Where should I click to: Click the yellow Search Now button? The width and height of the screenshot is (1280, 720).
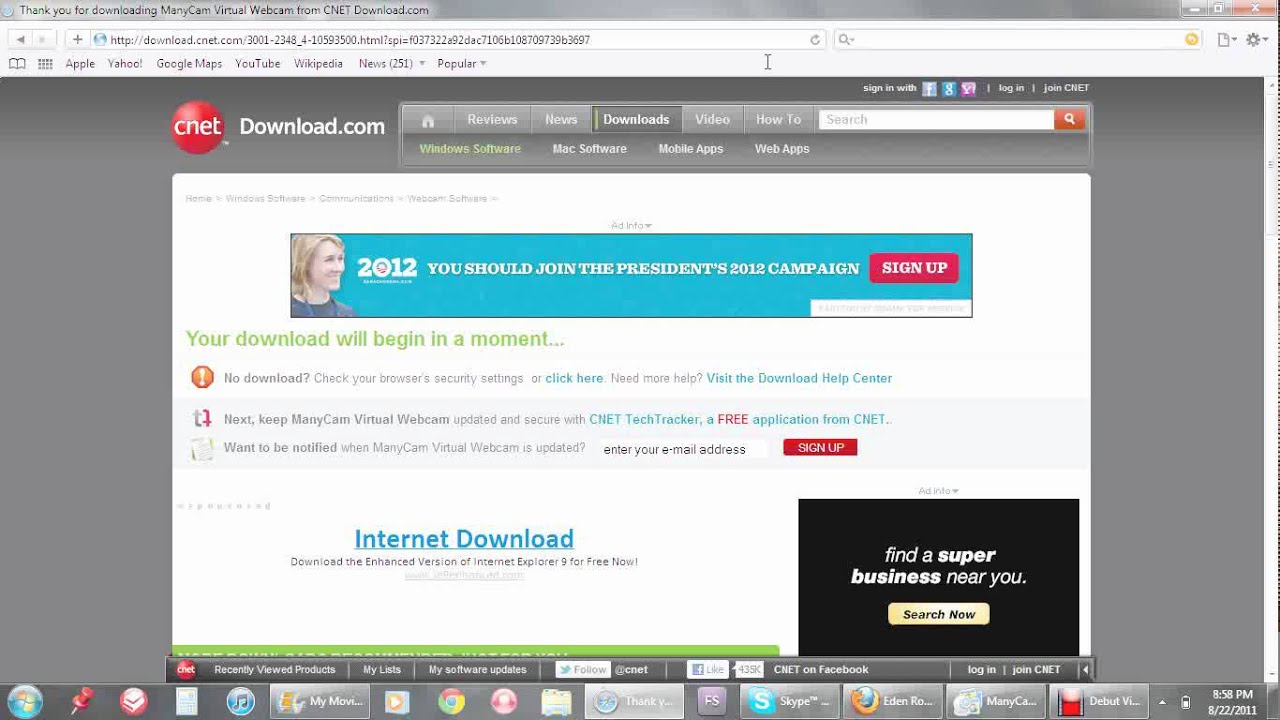tap(939, 614)
